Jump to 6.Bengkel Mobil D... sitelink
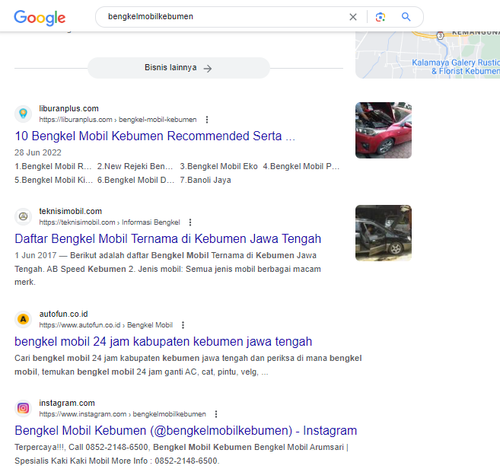The image size is (500, 473). pyautogui.click(x=136, y=180)
